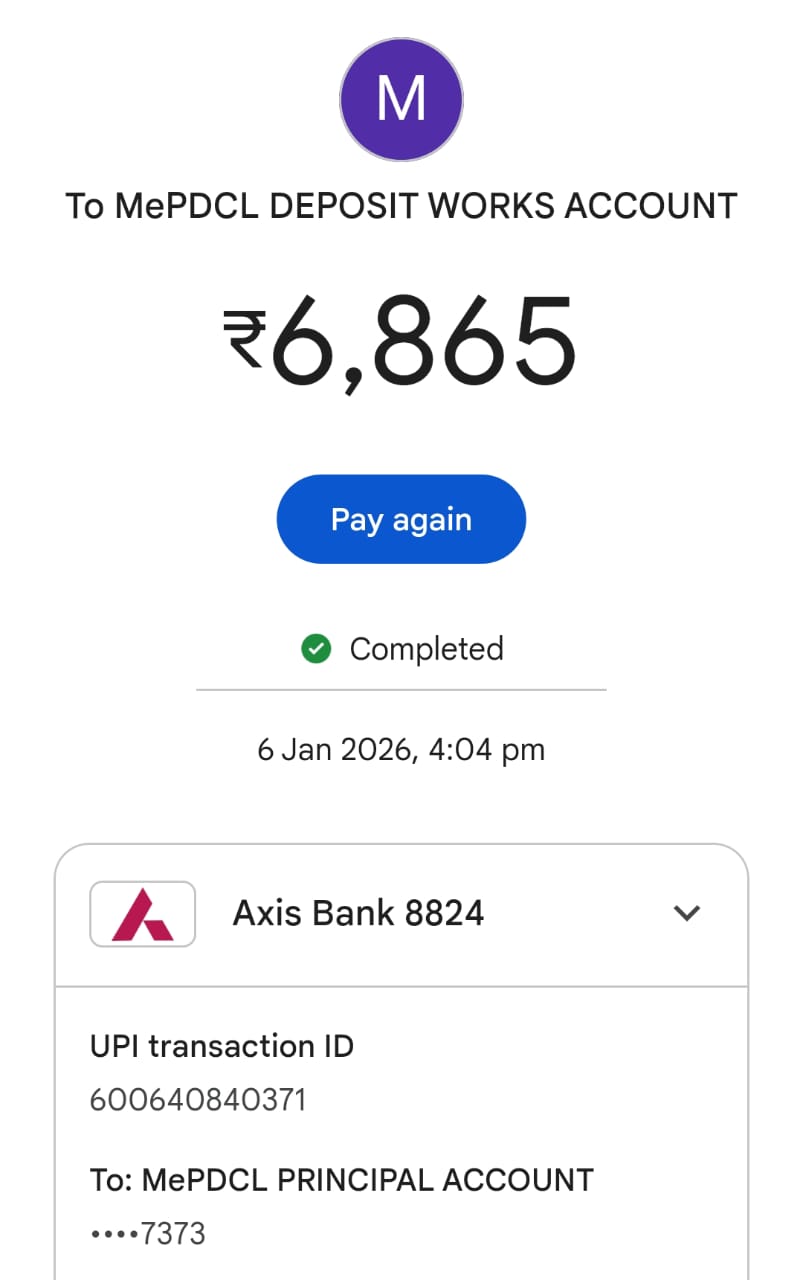Click the rupee symbol before the amount

coord(242,337)
